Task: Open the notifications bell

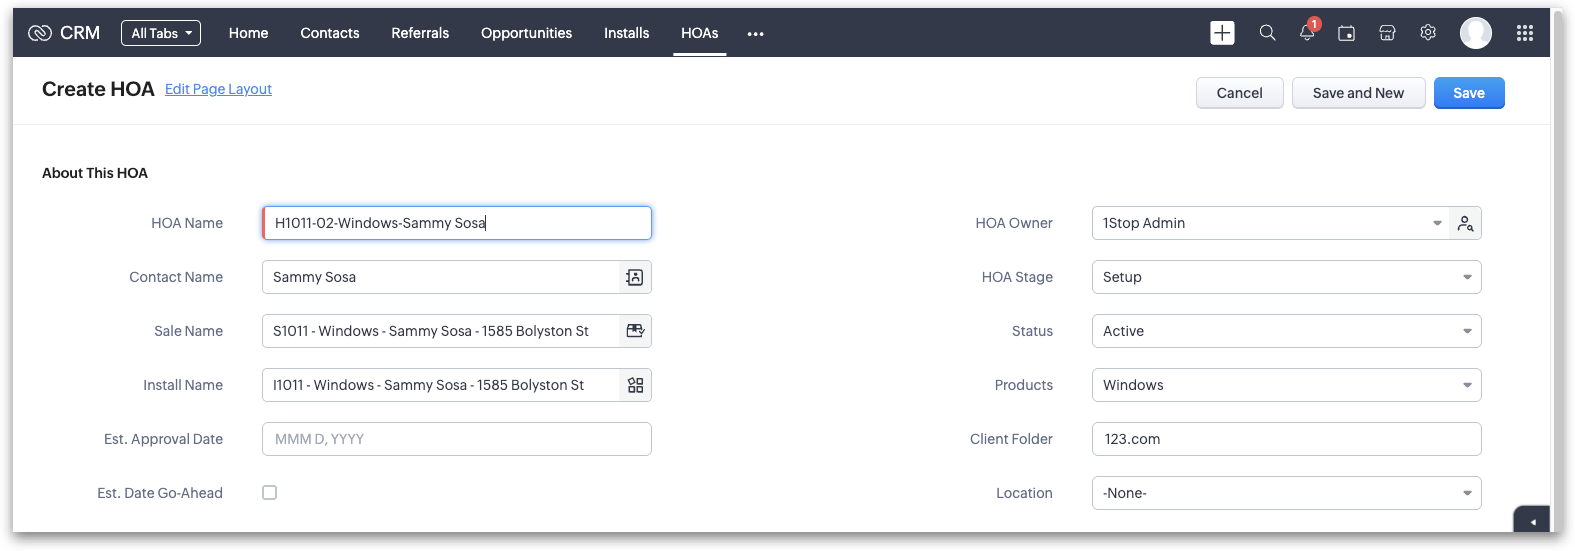Action: [x=1307, y=33]
